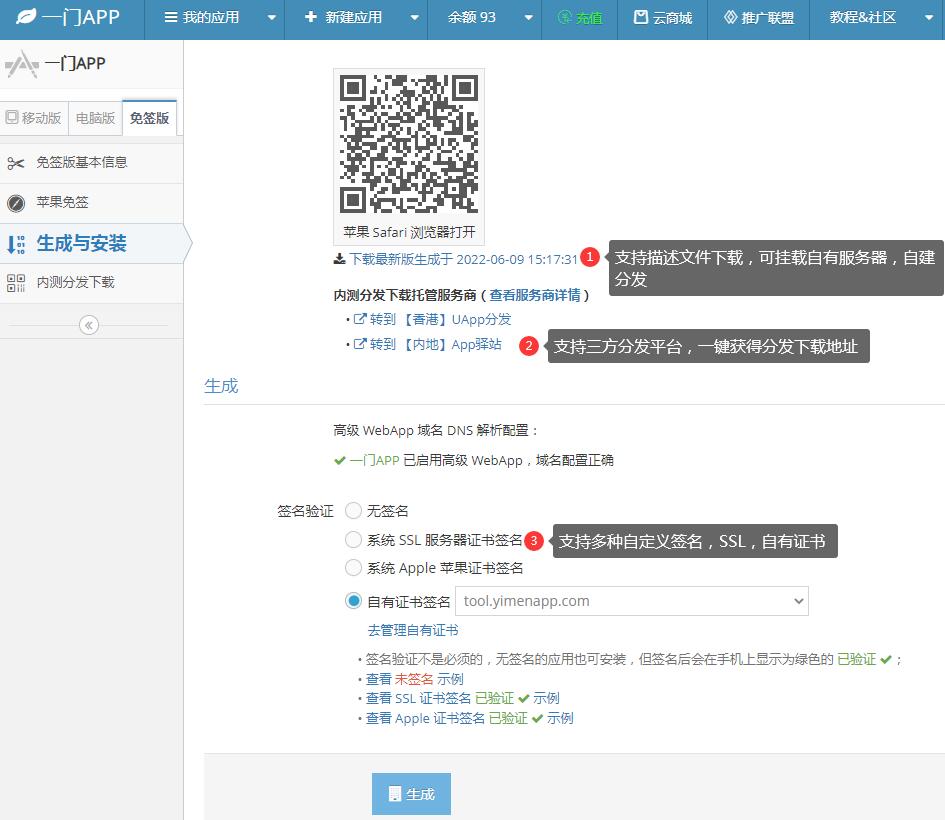Viewport: 945px width, 820px height.
Task: Click external-link icon beside 【香港】UApp分发
Action: (360, 319)
